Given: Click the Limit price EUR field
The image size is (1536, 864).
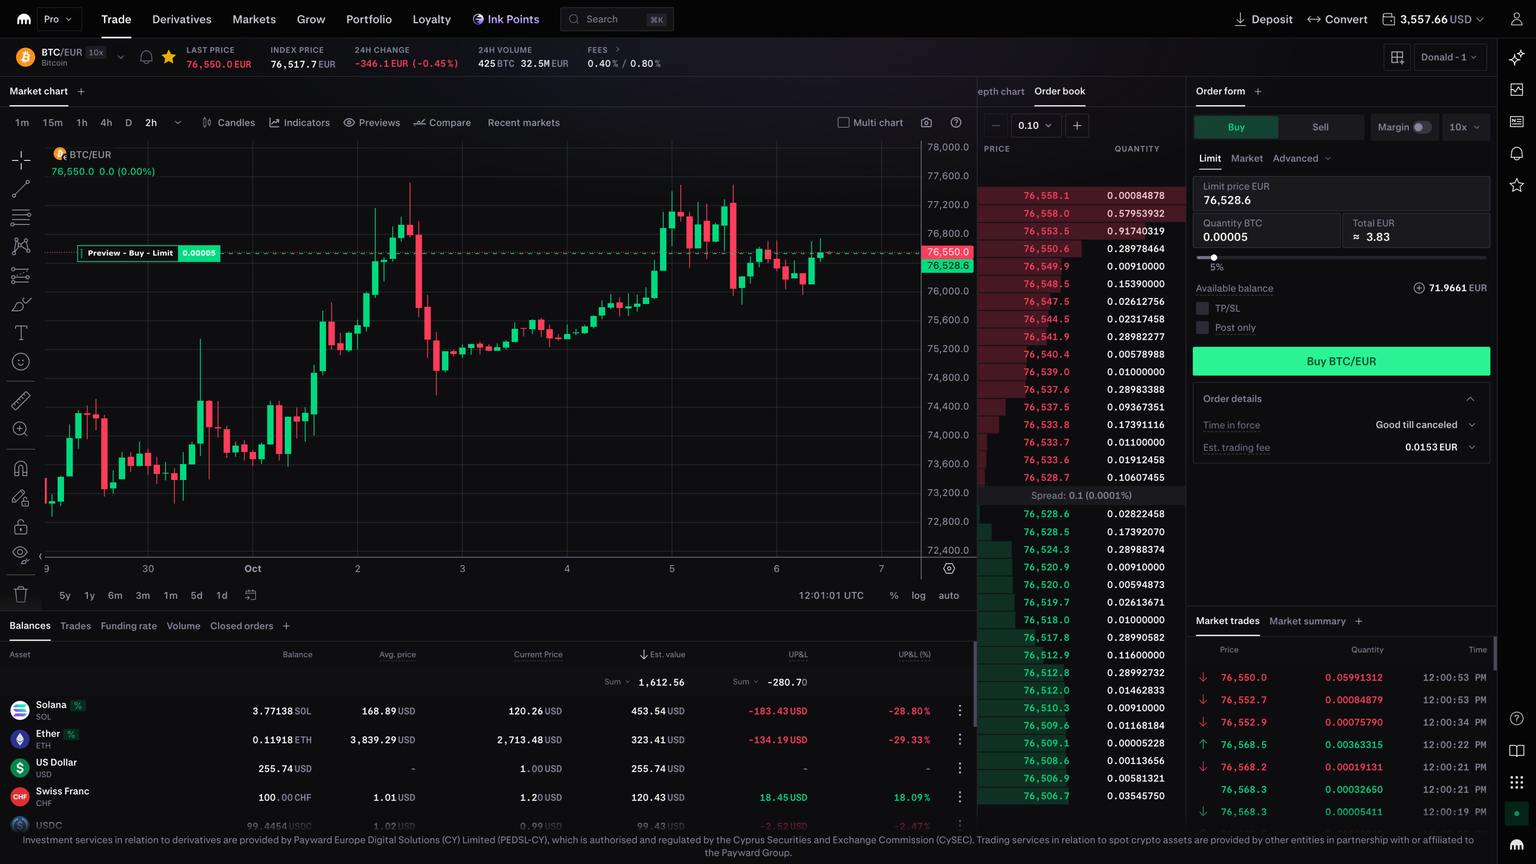Looking at the screenshot, I should (1341, 193).
